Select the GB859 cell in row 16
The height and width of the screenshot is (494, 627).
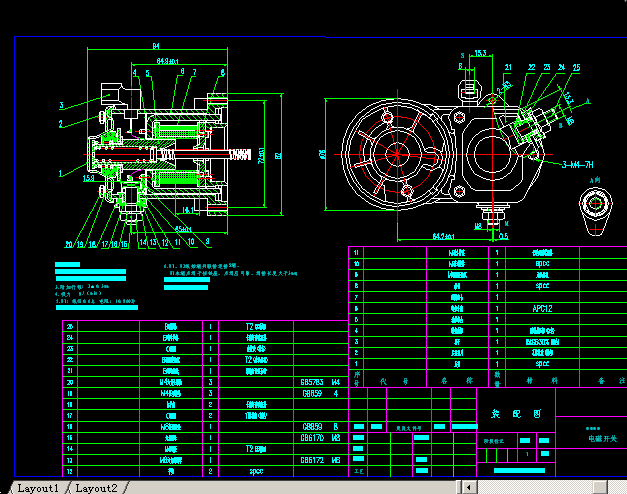click(x=312, y=427)
